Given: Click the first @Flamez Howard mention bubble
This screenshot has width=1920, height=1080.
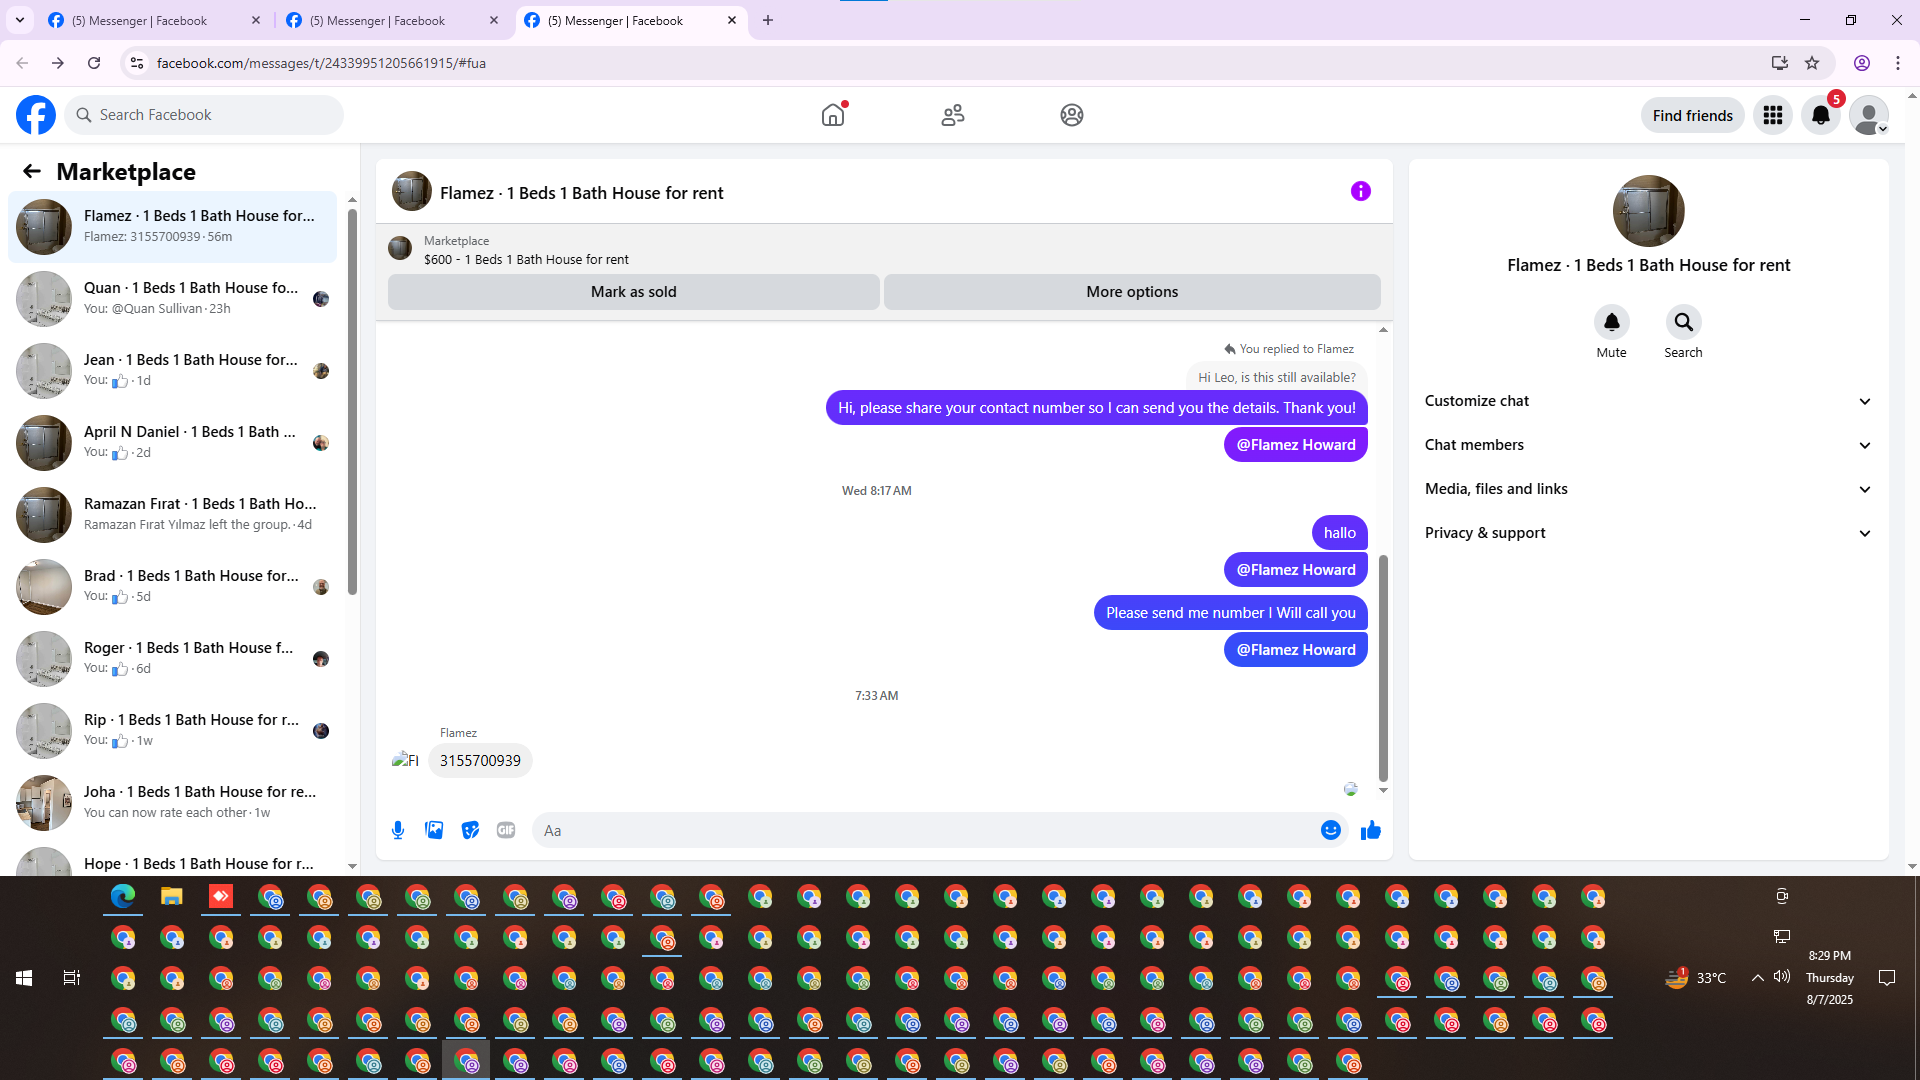Looking at the screenshot, I should click(1296, 445).
